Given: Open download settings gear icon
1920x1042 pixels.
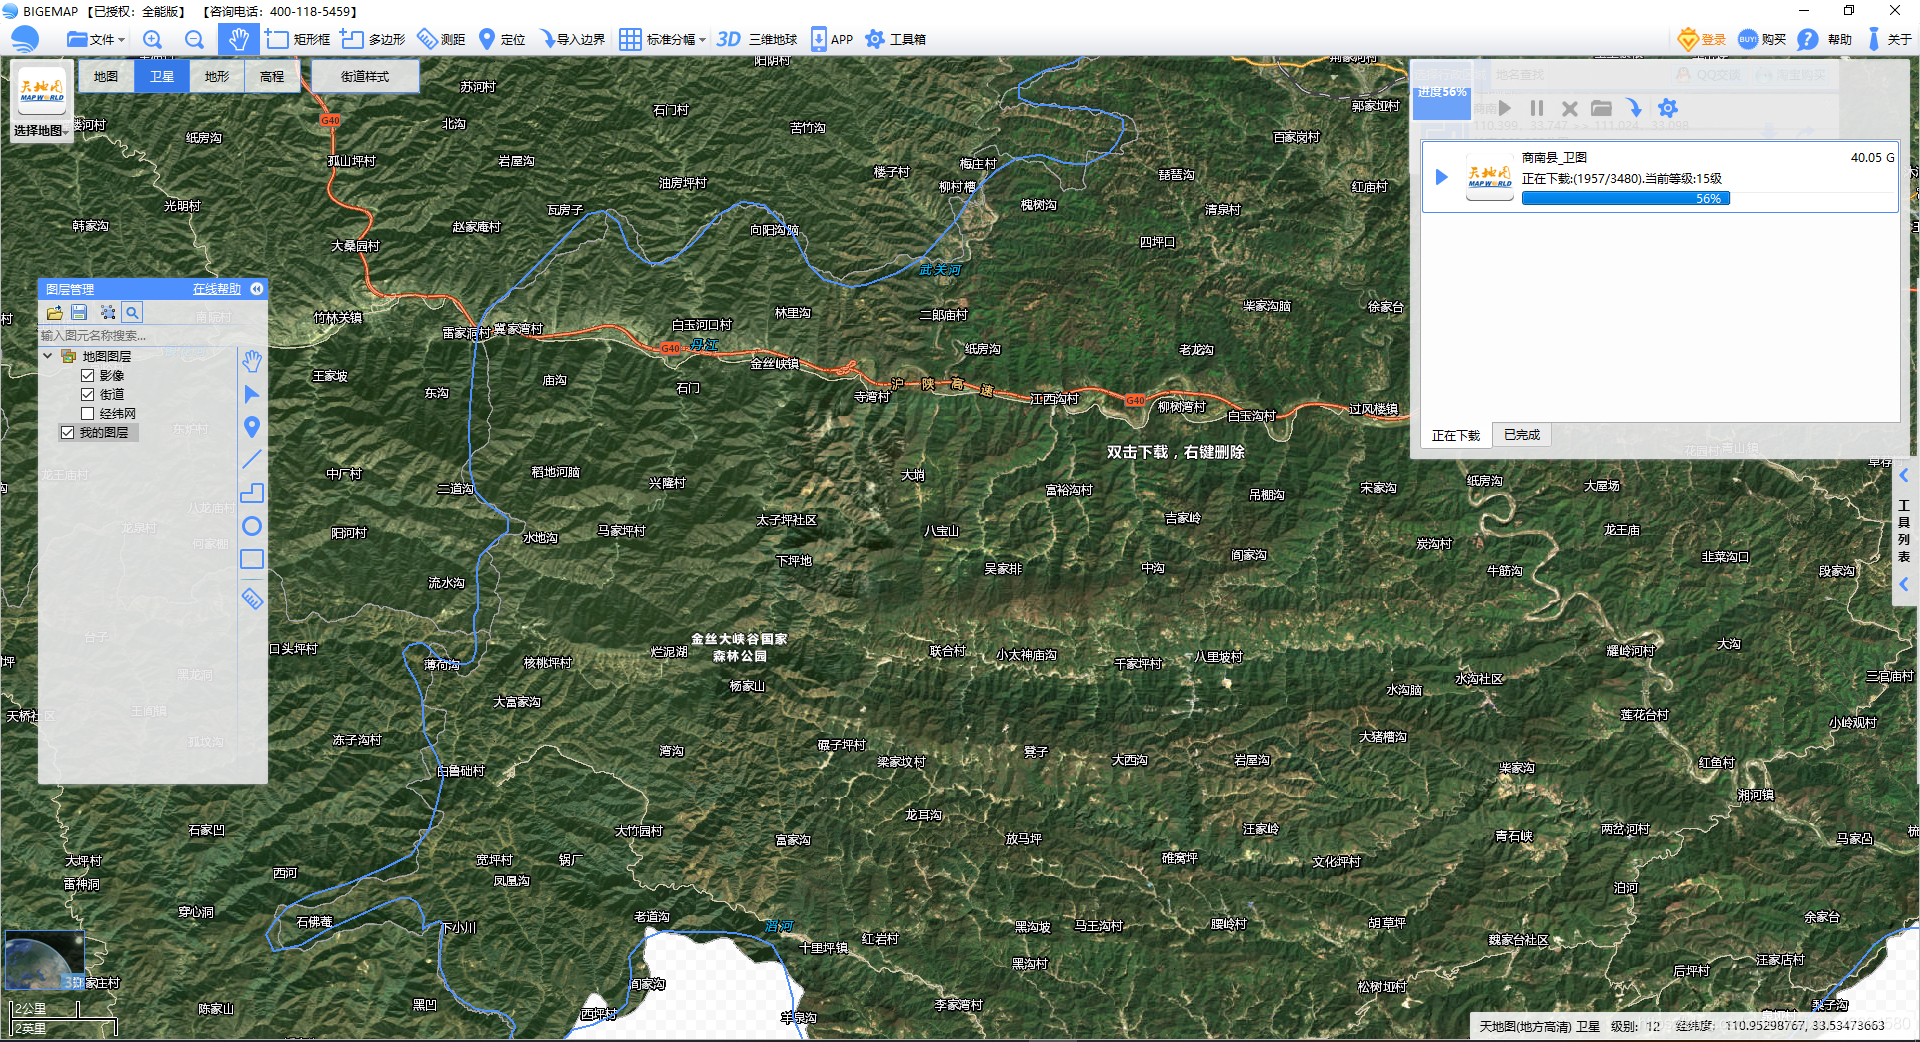Looking at the screenshot, I should click(x=1667, y=108).
